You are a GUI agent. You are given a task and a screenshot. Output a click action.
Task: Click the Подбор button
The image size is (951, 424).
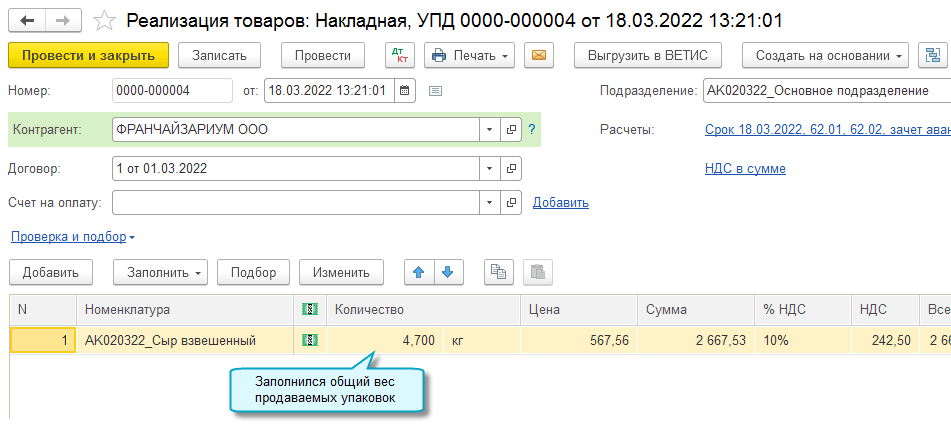point(254,272)
